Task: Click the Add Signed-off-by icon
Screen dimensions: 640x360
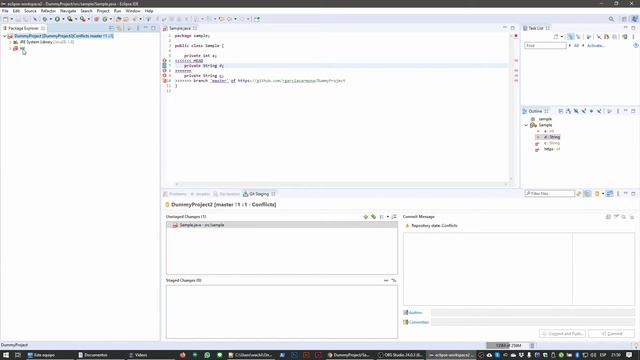Action: [x=616, y=217]
